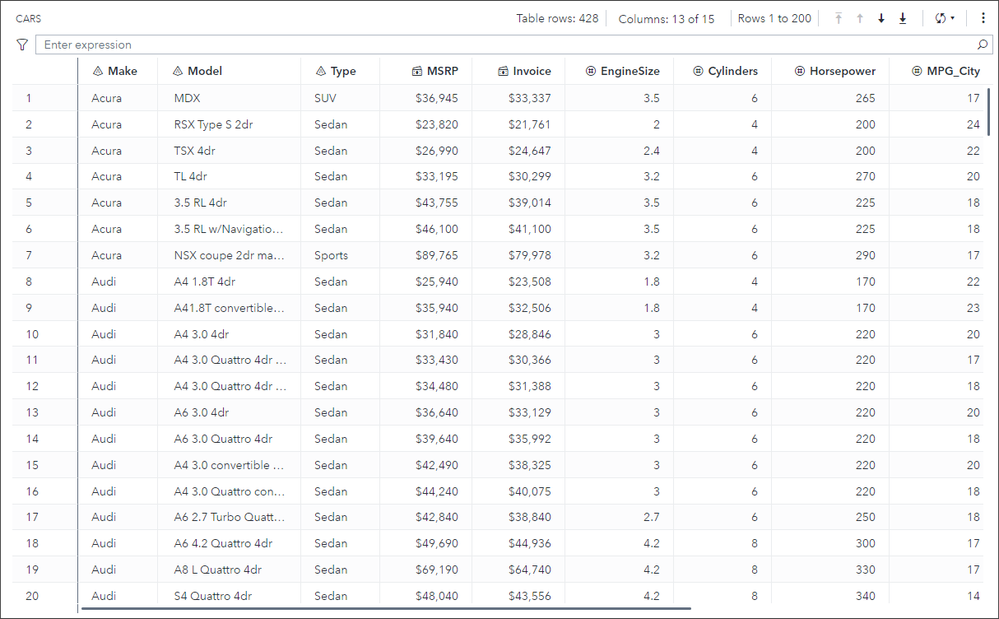Select the $21,761 invoice cell
The height and width of the screenshot is (619, 999).
click(x=519, y=124)
